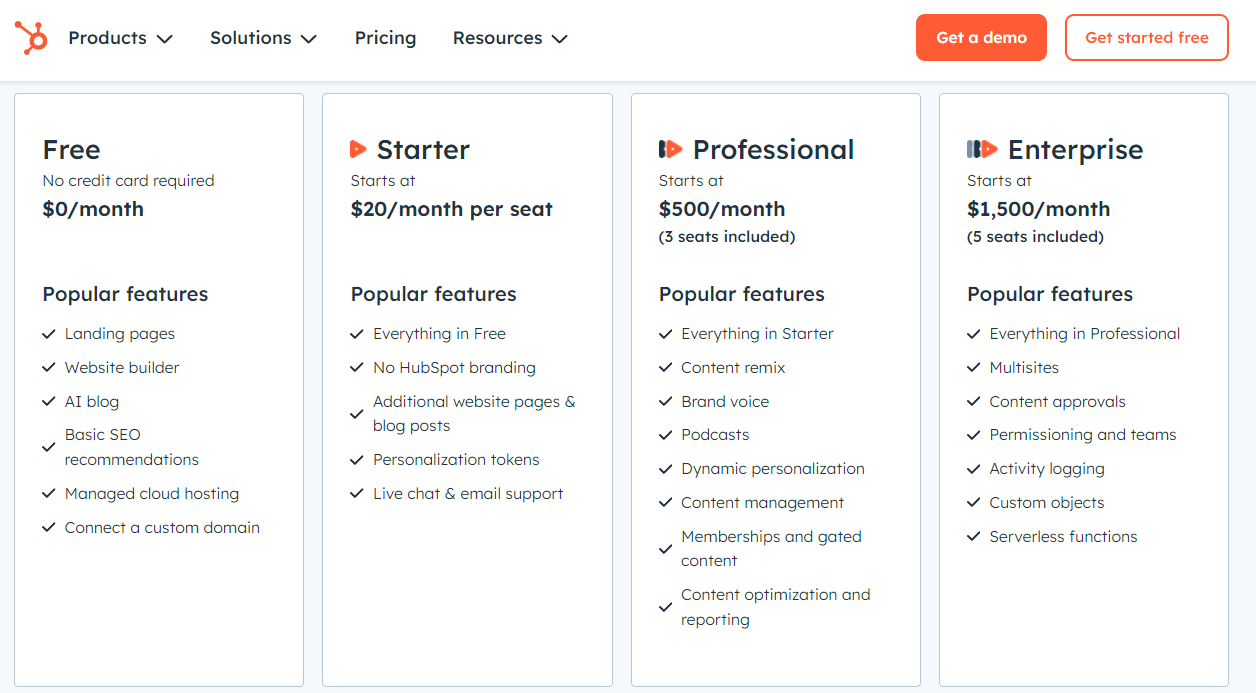Click the Enterprise plan tier icon
Viewport: 1256px width, 693px height.
coord(981,148)
